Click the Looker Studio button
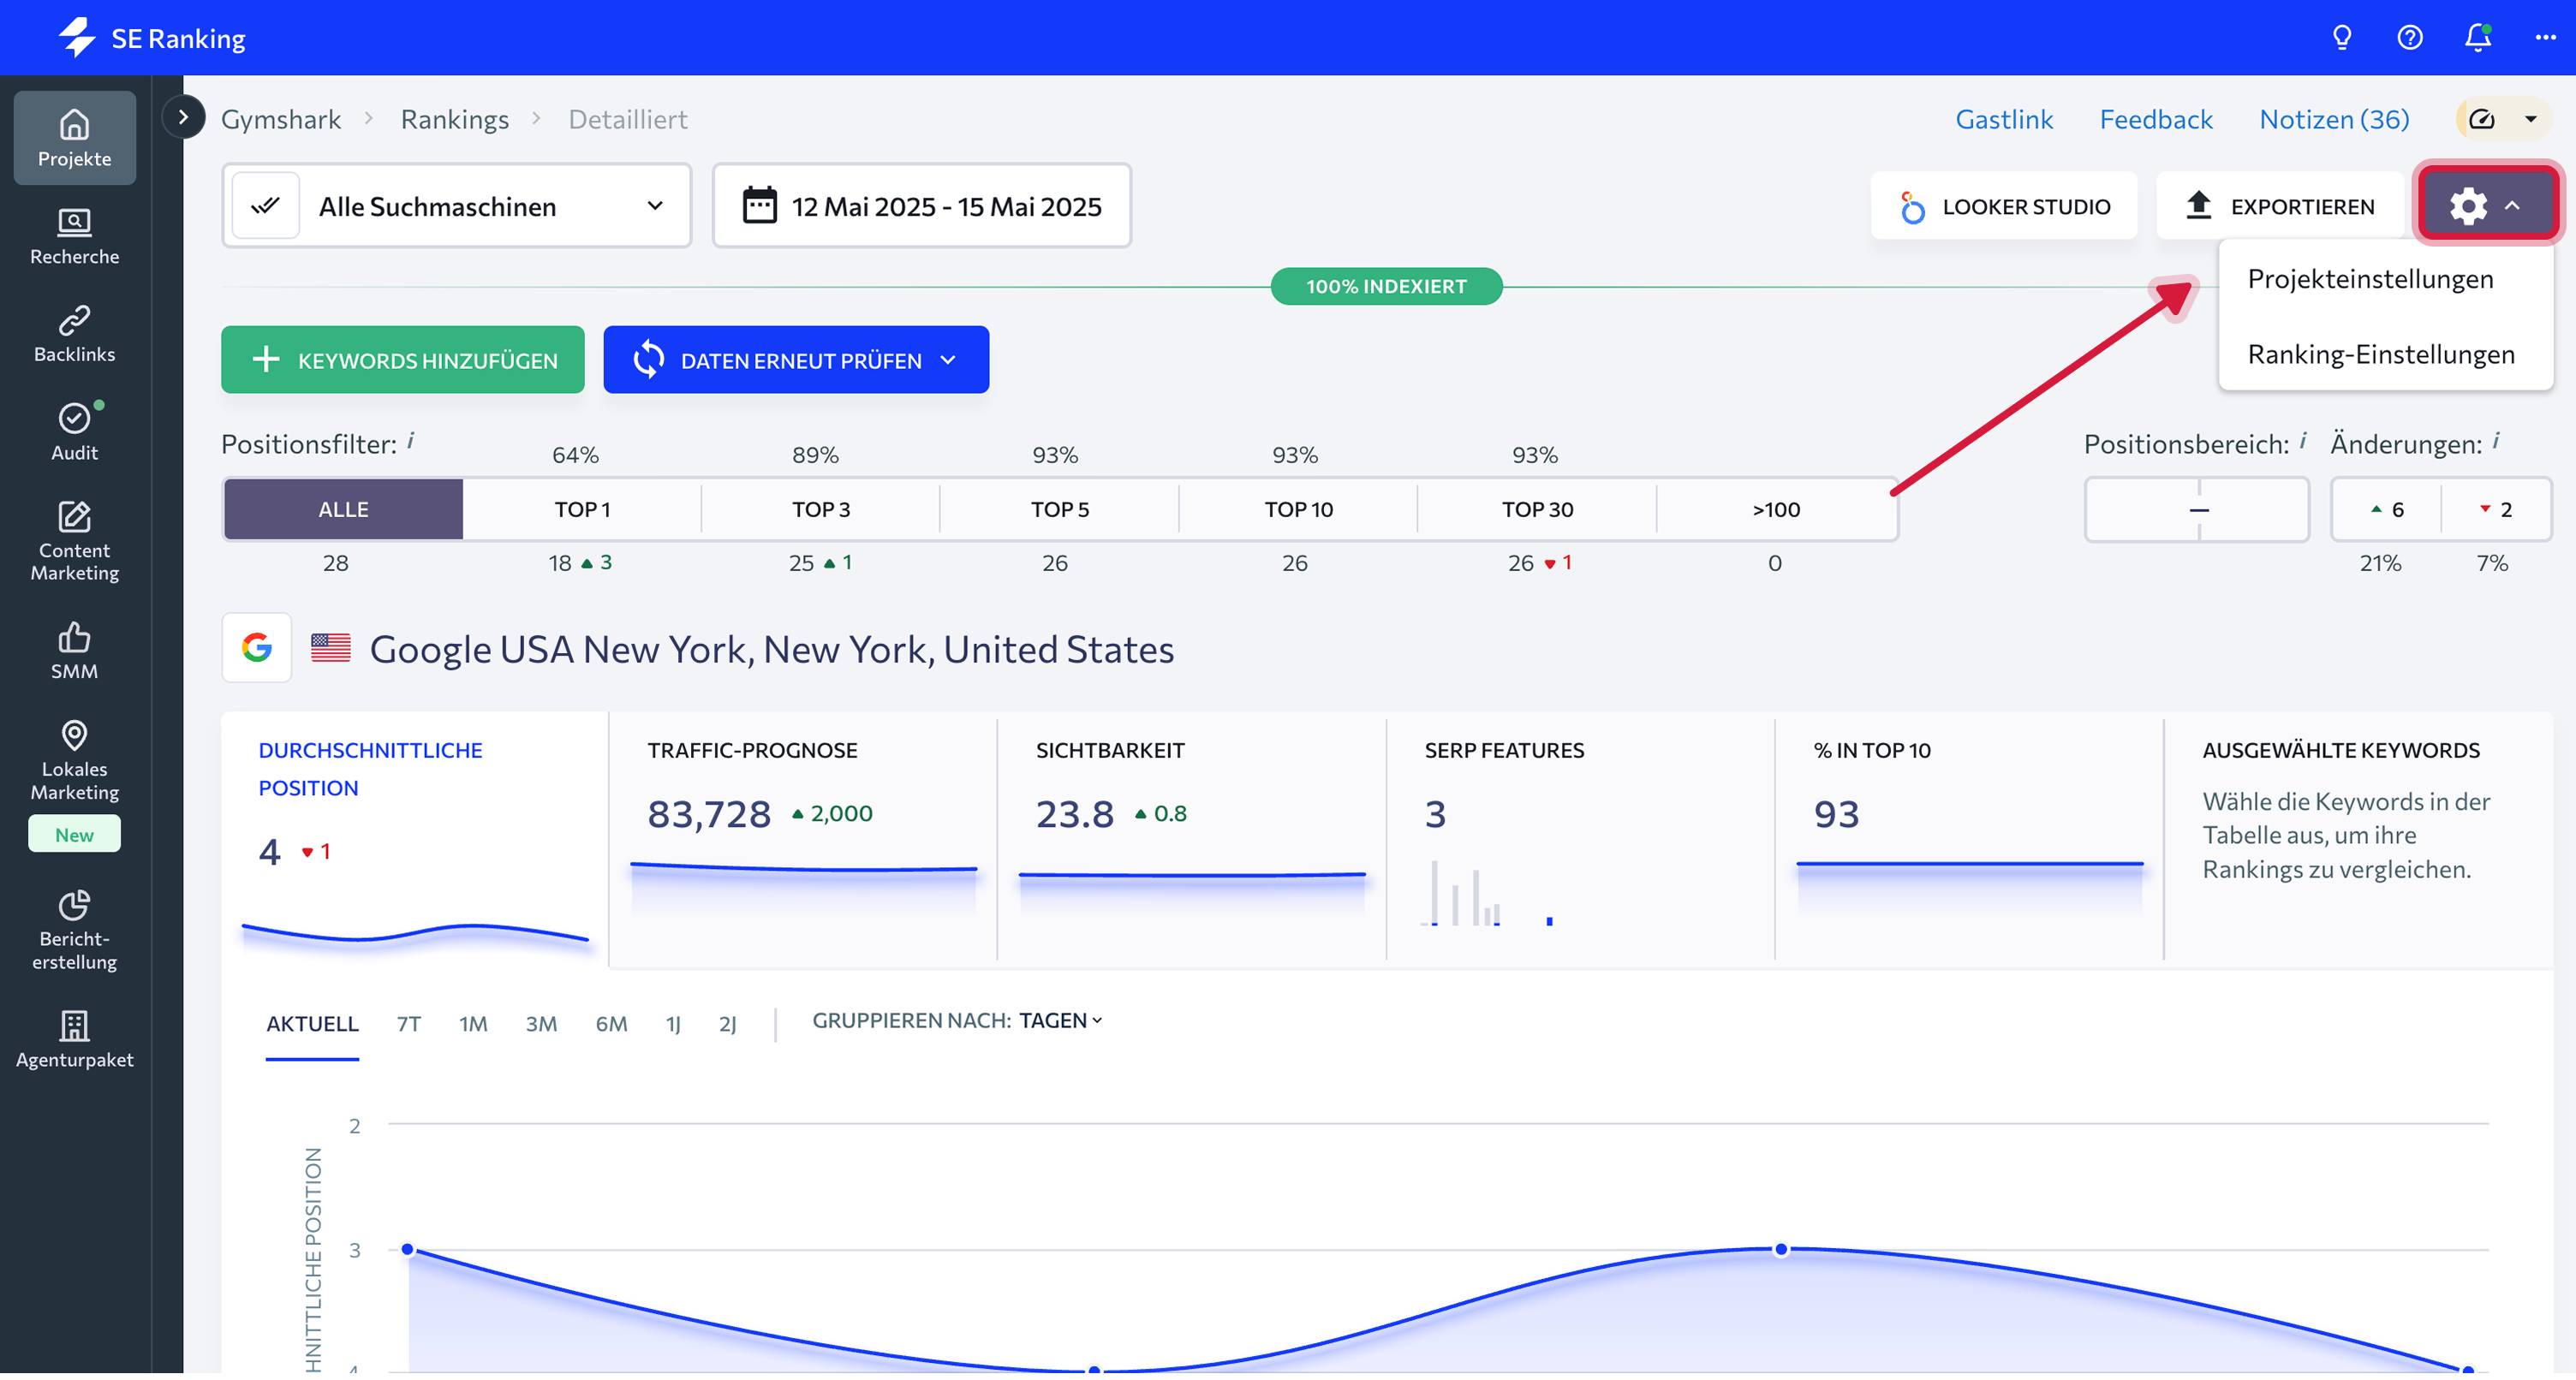The width and height of the screenshot is (2576, 1380). click(2004, 206)
